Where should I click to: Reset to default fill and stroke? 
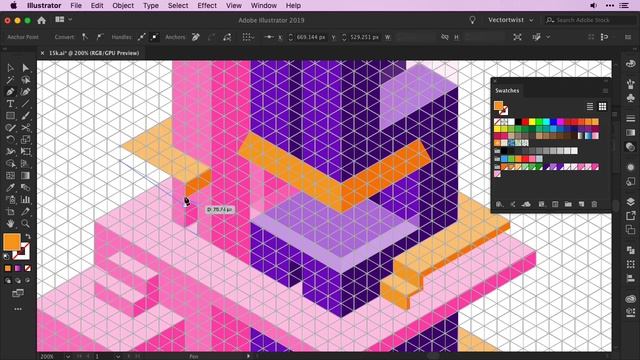coord(6,256)
